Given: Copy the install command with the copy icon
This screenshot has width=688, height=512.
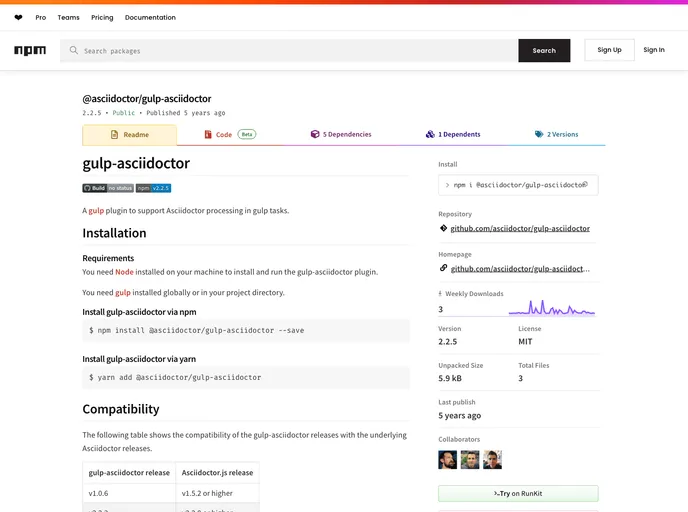Looking at the screenshot, I should pyautogui.click(x=585, y=185).
